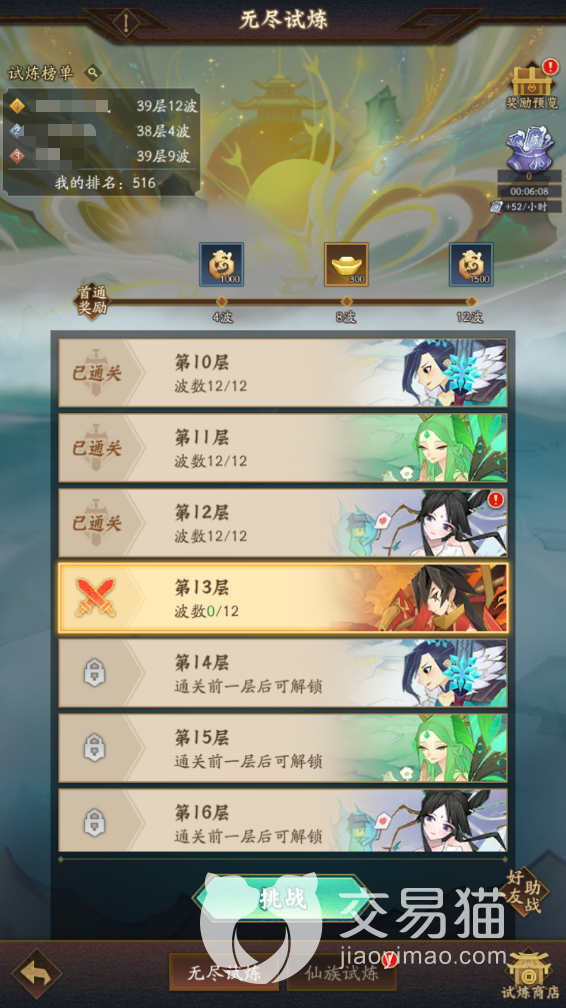Tap the 4波 reward item icon (1000)
Viewport: 566px width, 1008px height.
221,264
